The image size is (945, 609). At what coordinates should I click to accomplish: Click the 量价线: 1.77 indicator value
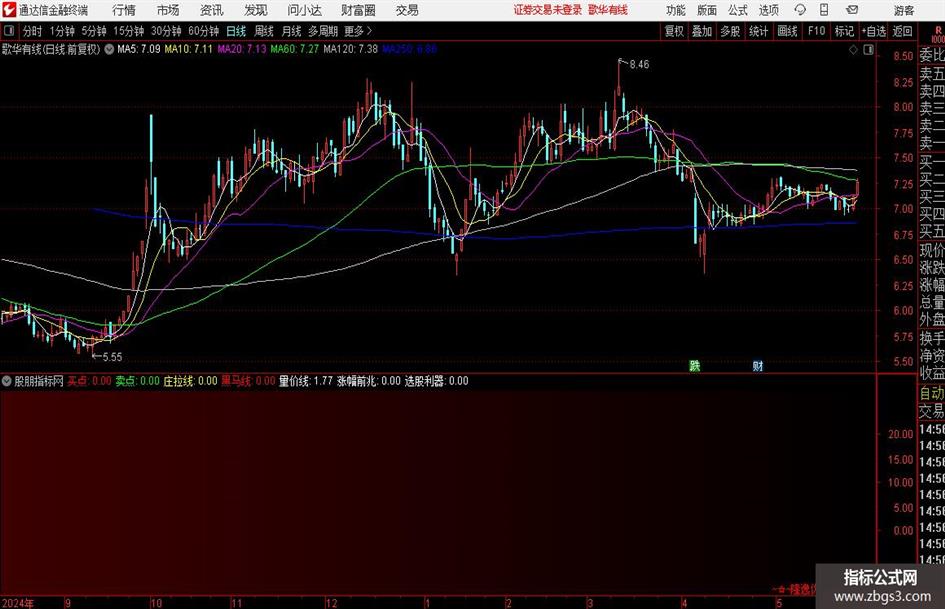pyautogui.click(x=306, y=381)
